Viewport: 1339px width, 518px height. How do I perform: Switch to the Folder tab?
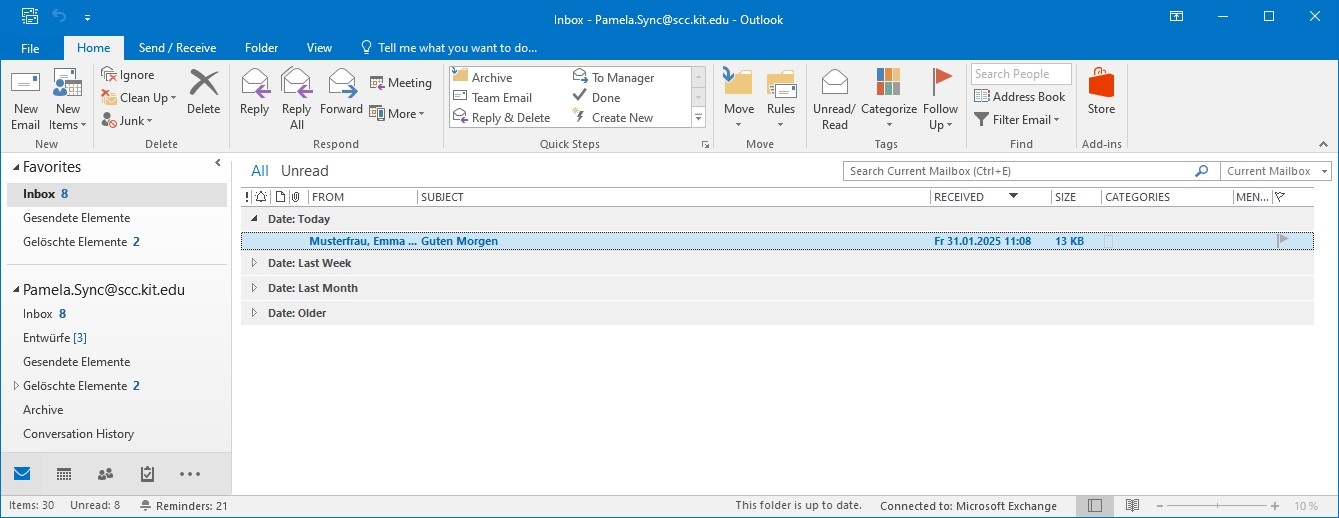pos(262,48)
